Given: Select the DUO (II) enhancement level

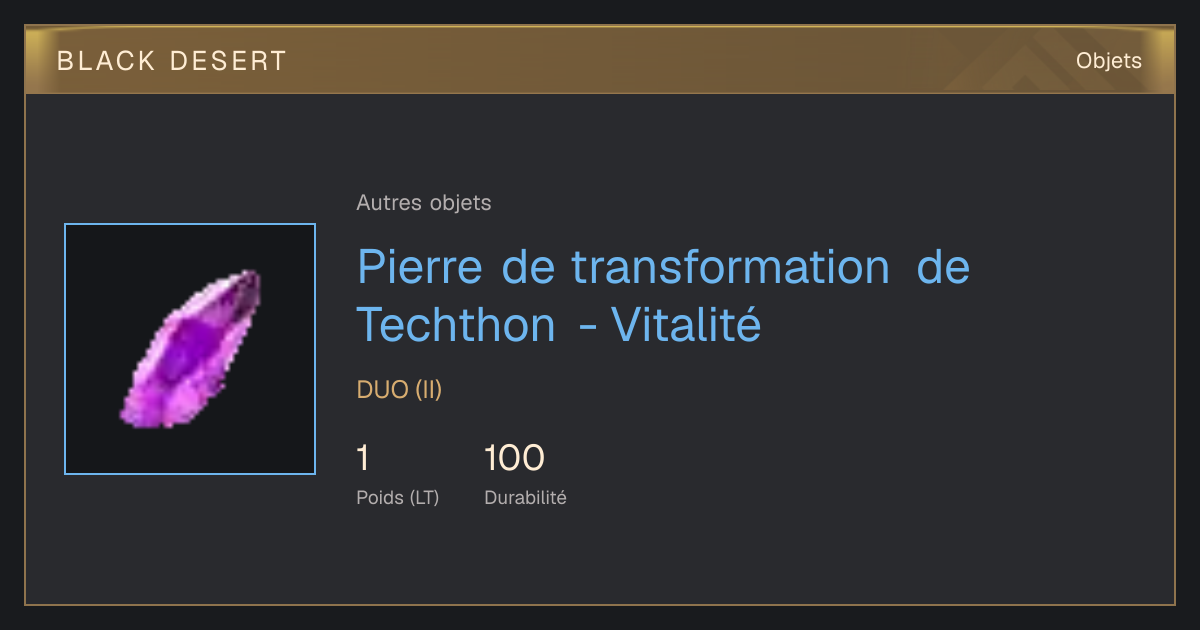Looking at the screenshot, I should (399, 390).
